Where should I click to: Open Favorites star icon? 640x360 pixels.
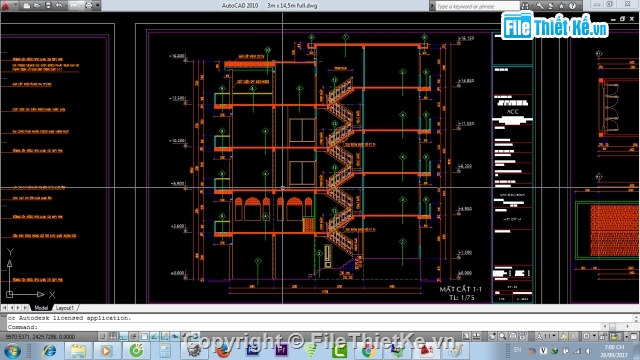562,6
